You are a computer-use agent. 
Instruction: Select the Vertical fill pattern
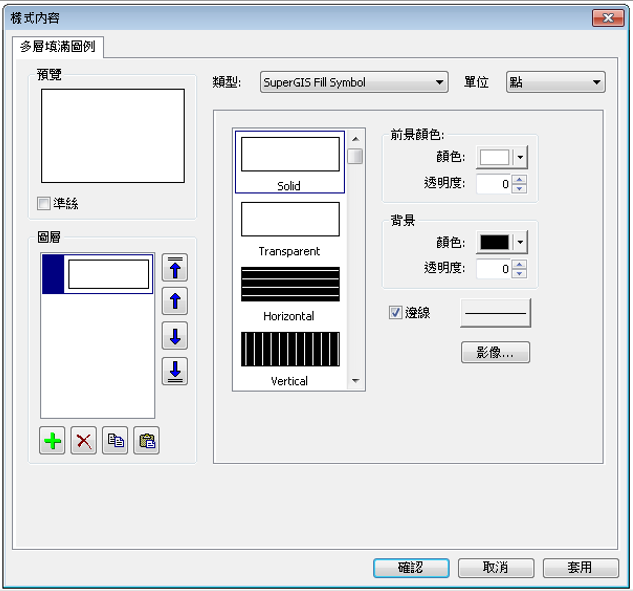pyautogui.click(x=290, y=358)
